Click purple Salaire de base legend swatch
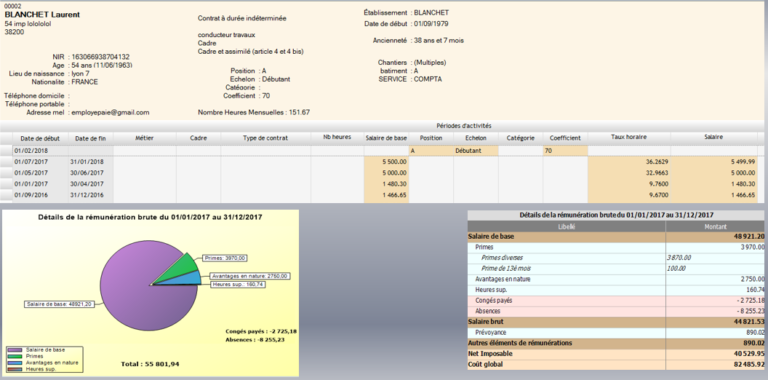768x380 pixels. (x=15, y=350)
